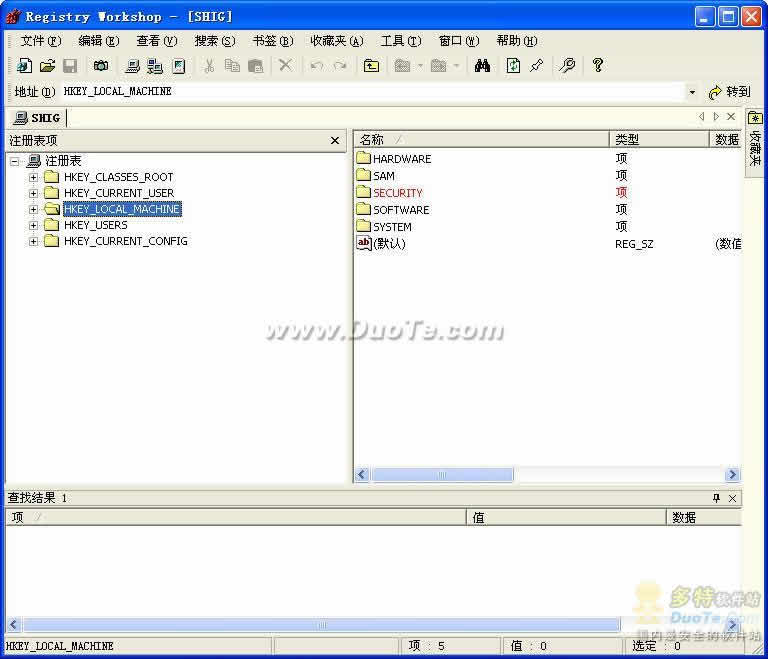This screenshot has width=768, height=659.
Task: Open the 工具(T) menu
Action: click(401, 41)
